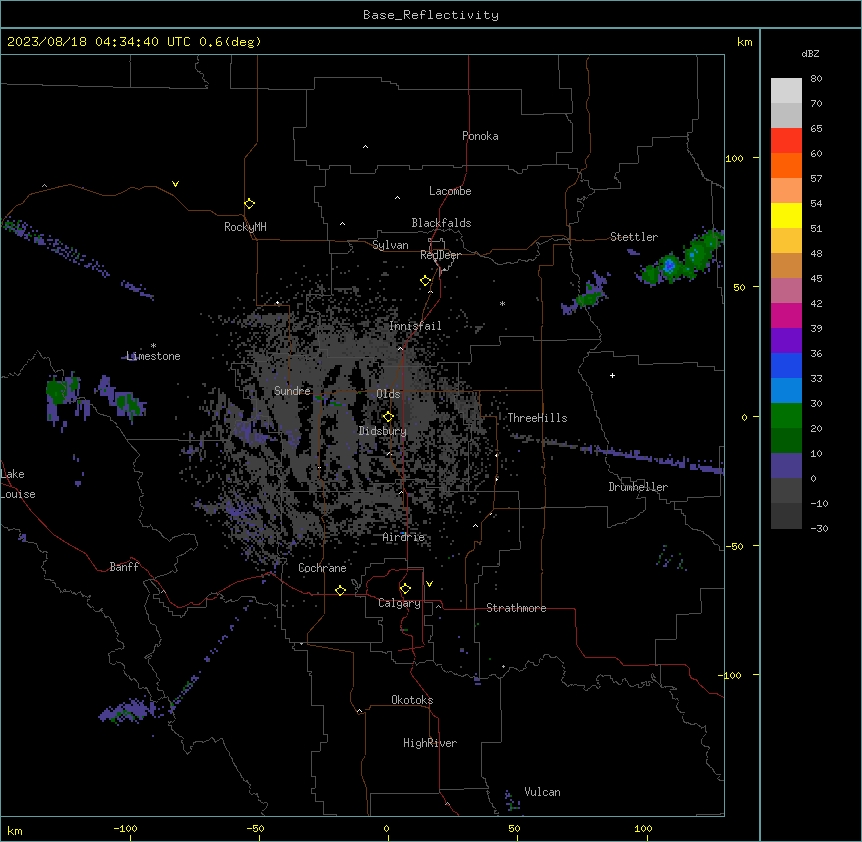
Task: Click the yellow V marker northwest of RockyMH
Action: 175,184
